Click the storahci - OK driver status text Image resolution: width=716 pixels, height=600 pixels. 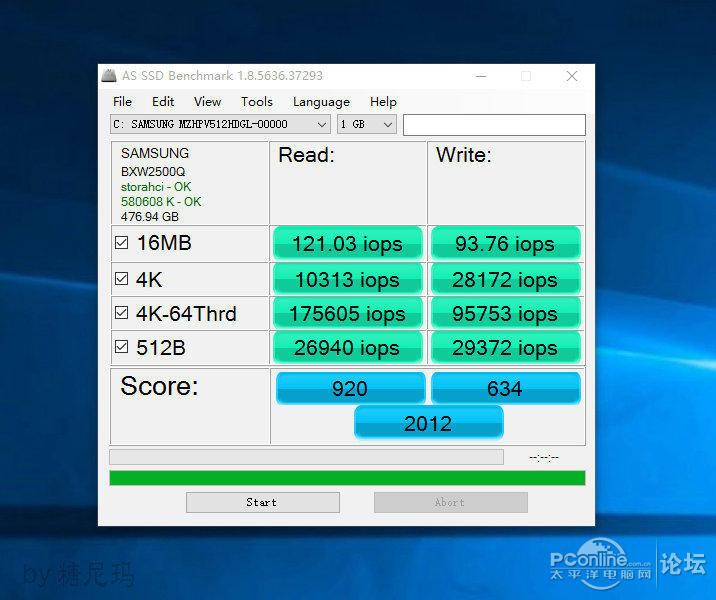click(156, 187)
